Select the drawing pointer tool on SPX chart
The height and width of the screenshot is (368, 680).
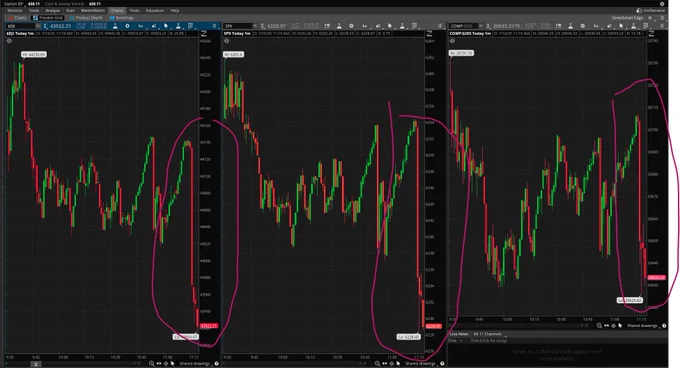click(x=389, y=26)
